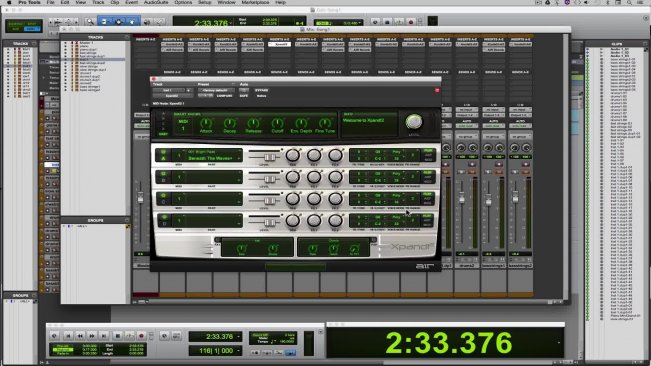This screenshot has width=651, height=366.
Task: Click the Online button in Transport window
Action: pos(54,336)
